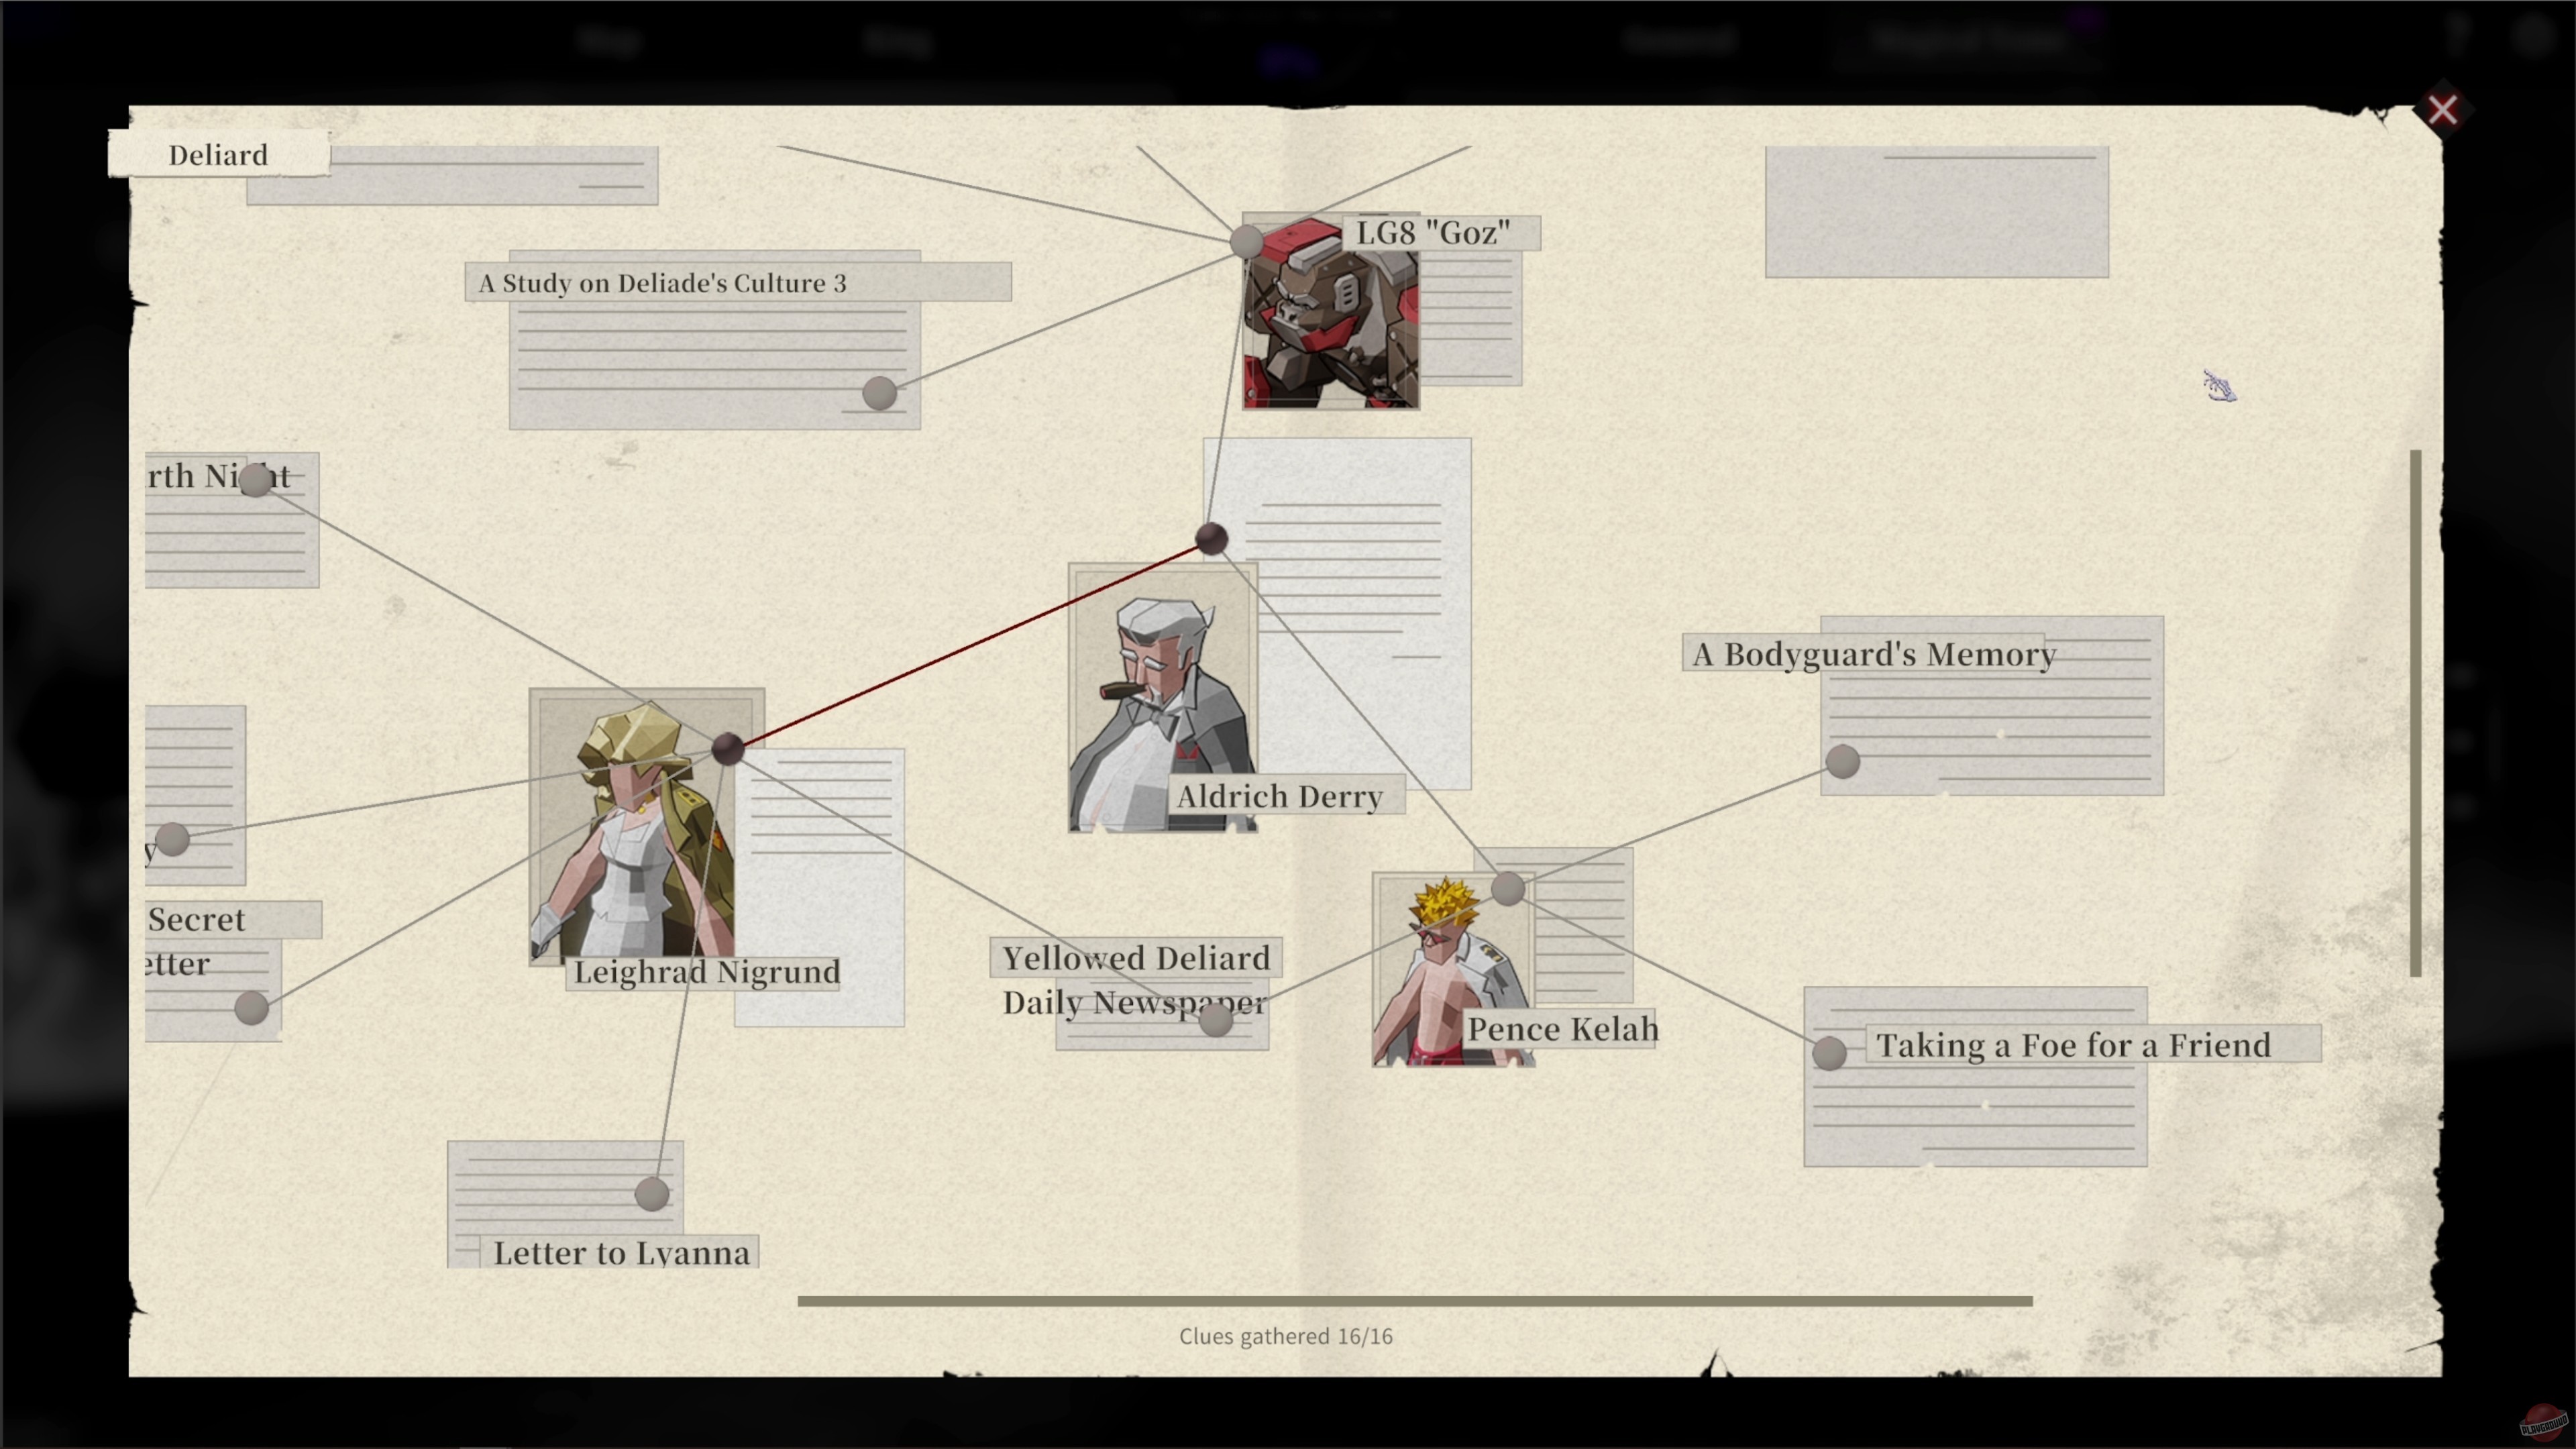Select the Deliard tab label
Image resolution: width=2576 pixels, height=1449 pixels.
[x=218, y=155]
